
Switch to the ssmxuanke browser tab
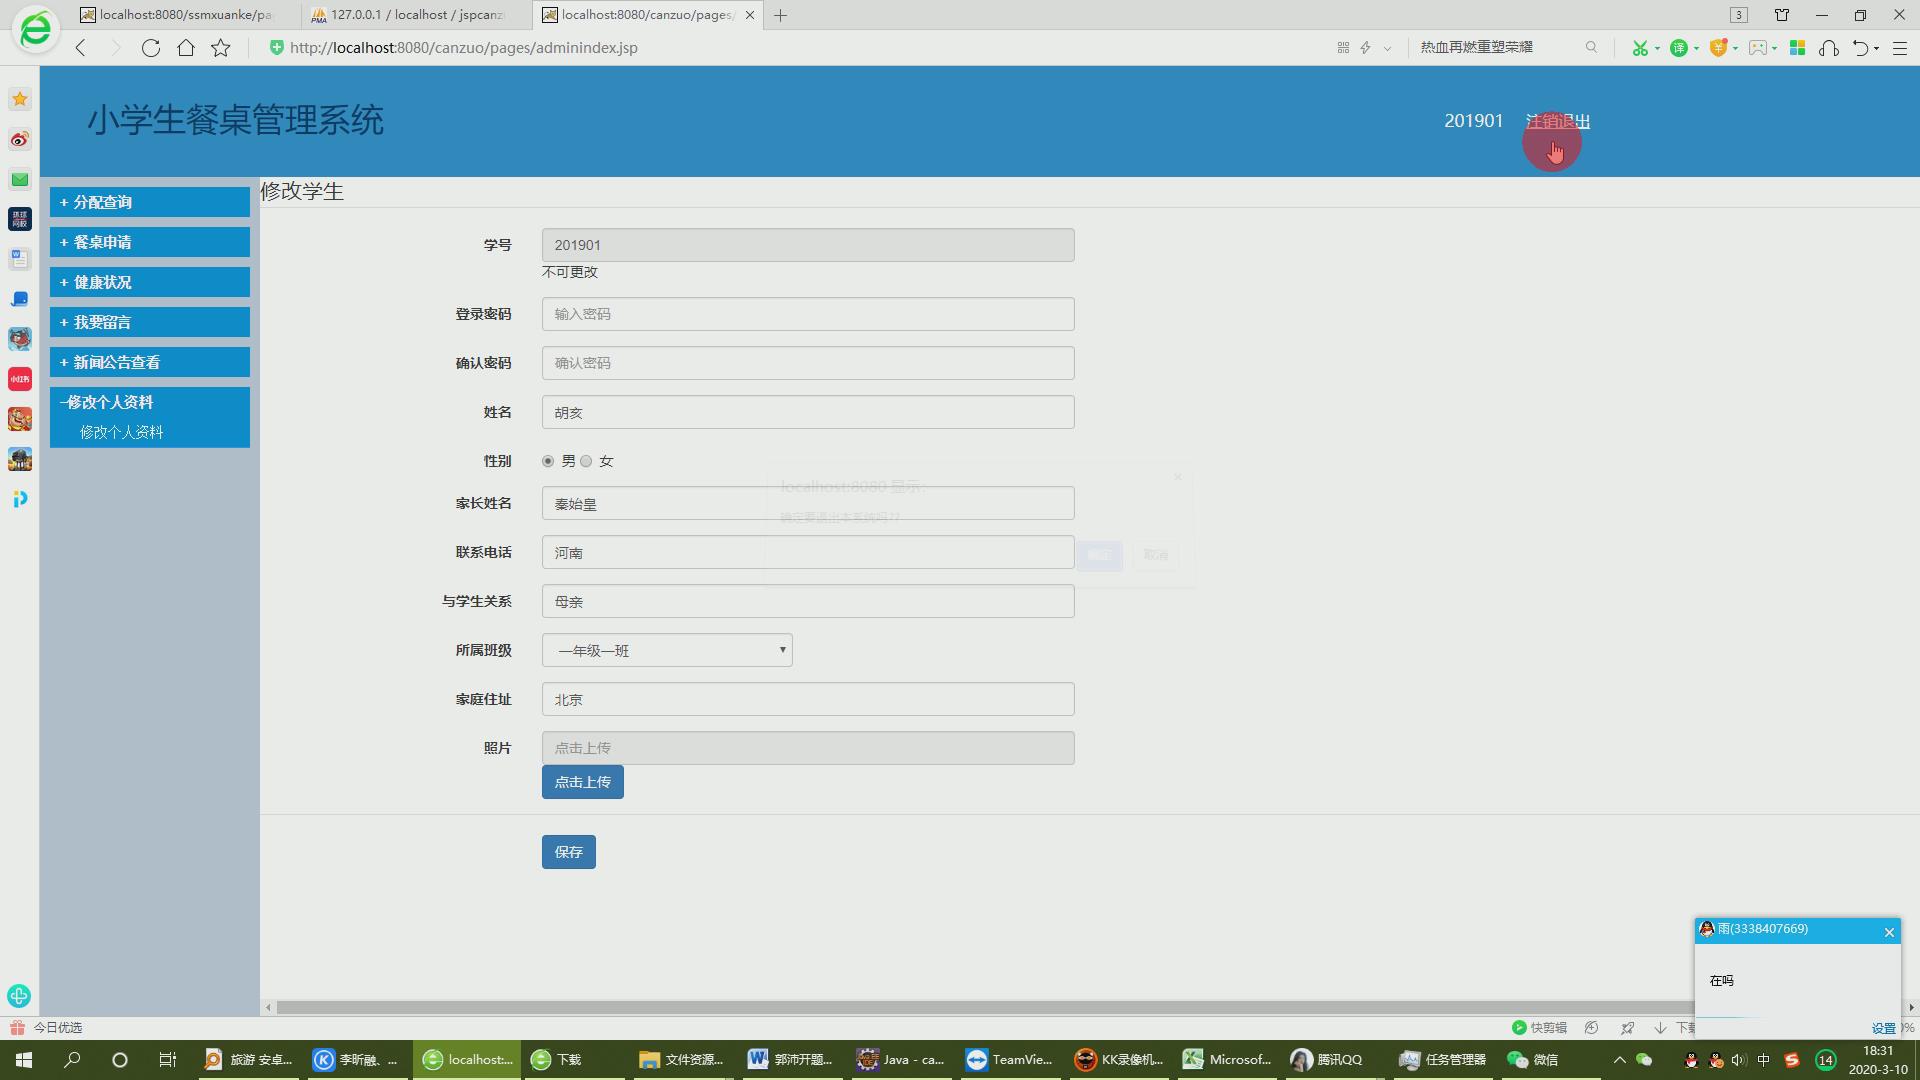[x=185, y=15]
